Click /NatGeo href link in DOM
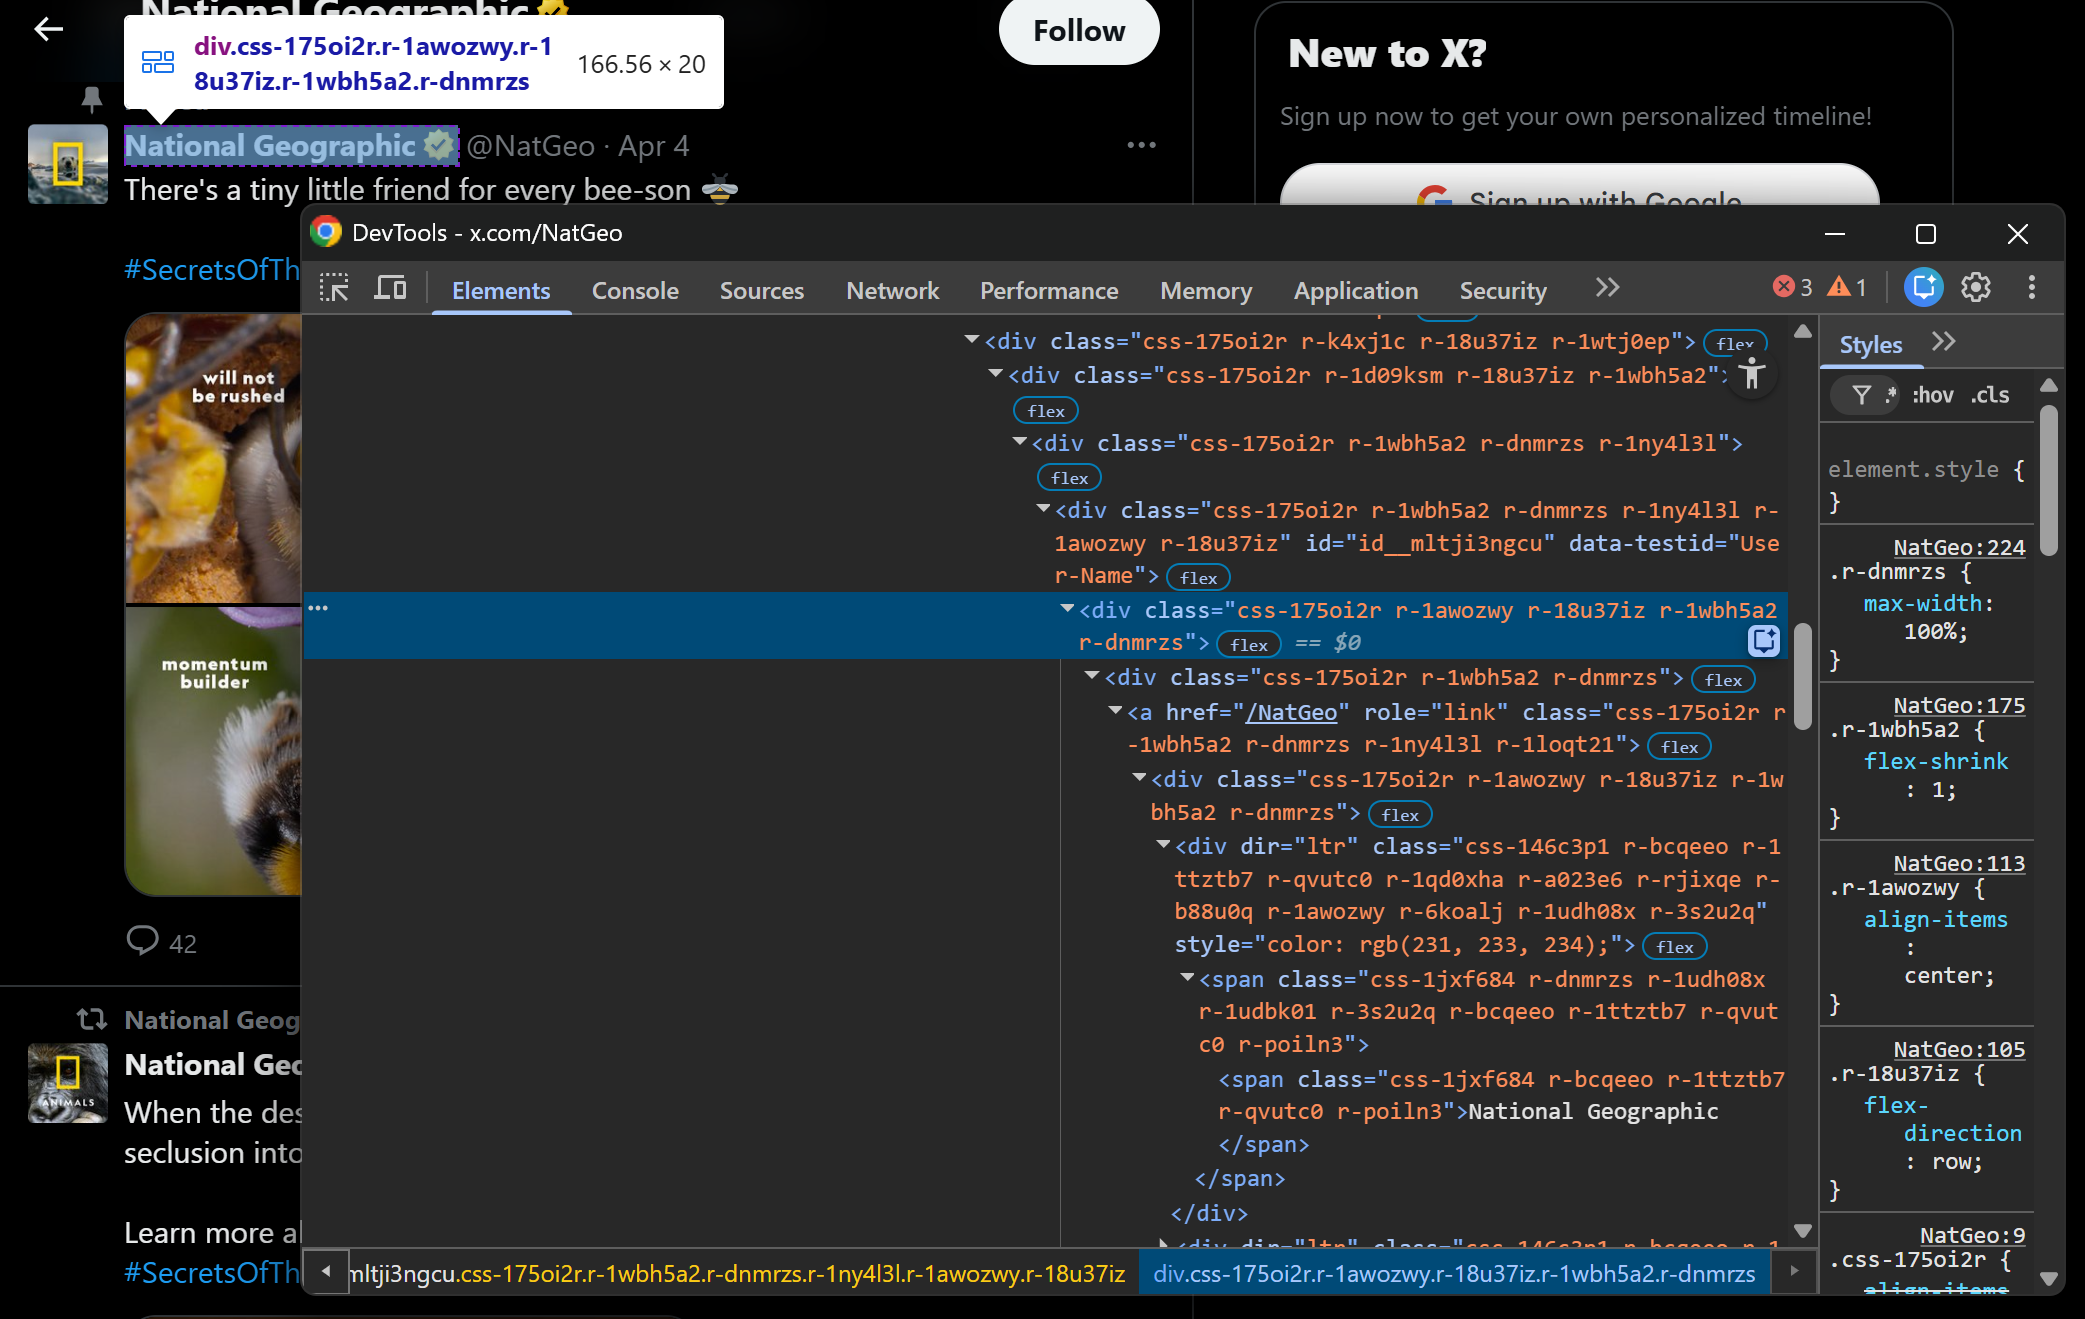2085x1319 pixels. pyautogui.click(x=1291, y=712)
